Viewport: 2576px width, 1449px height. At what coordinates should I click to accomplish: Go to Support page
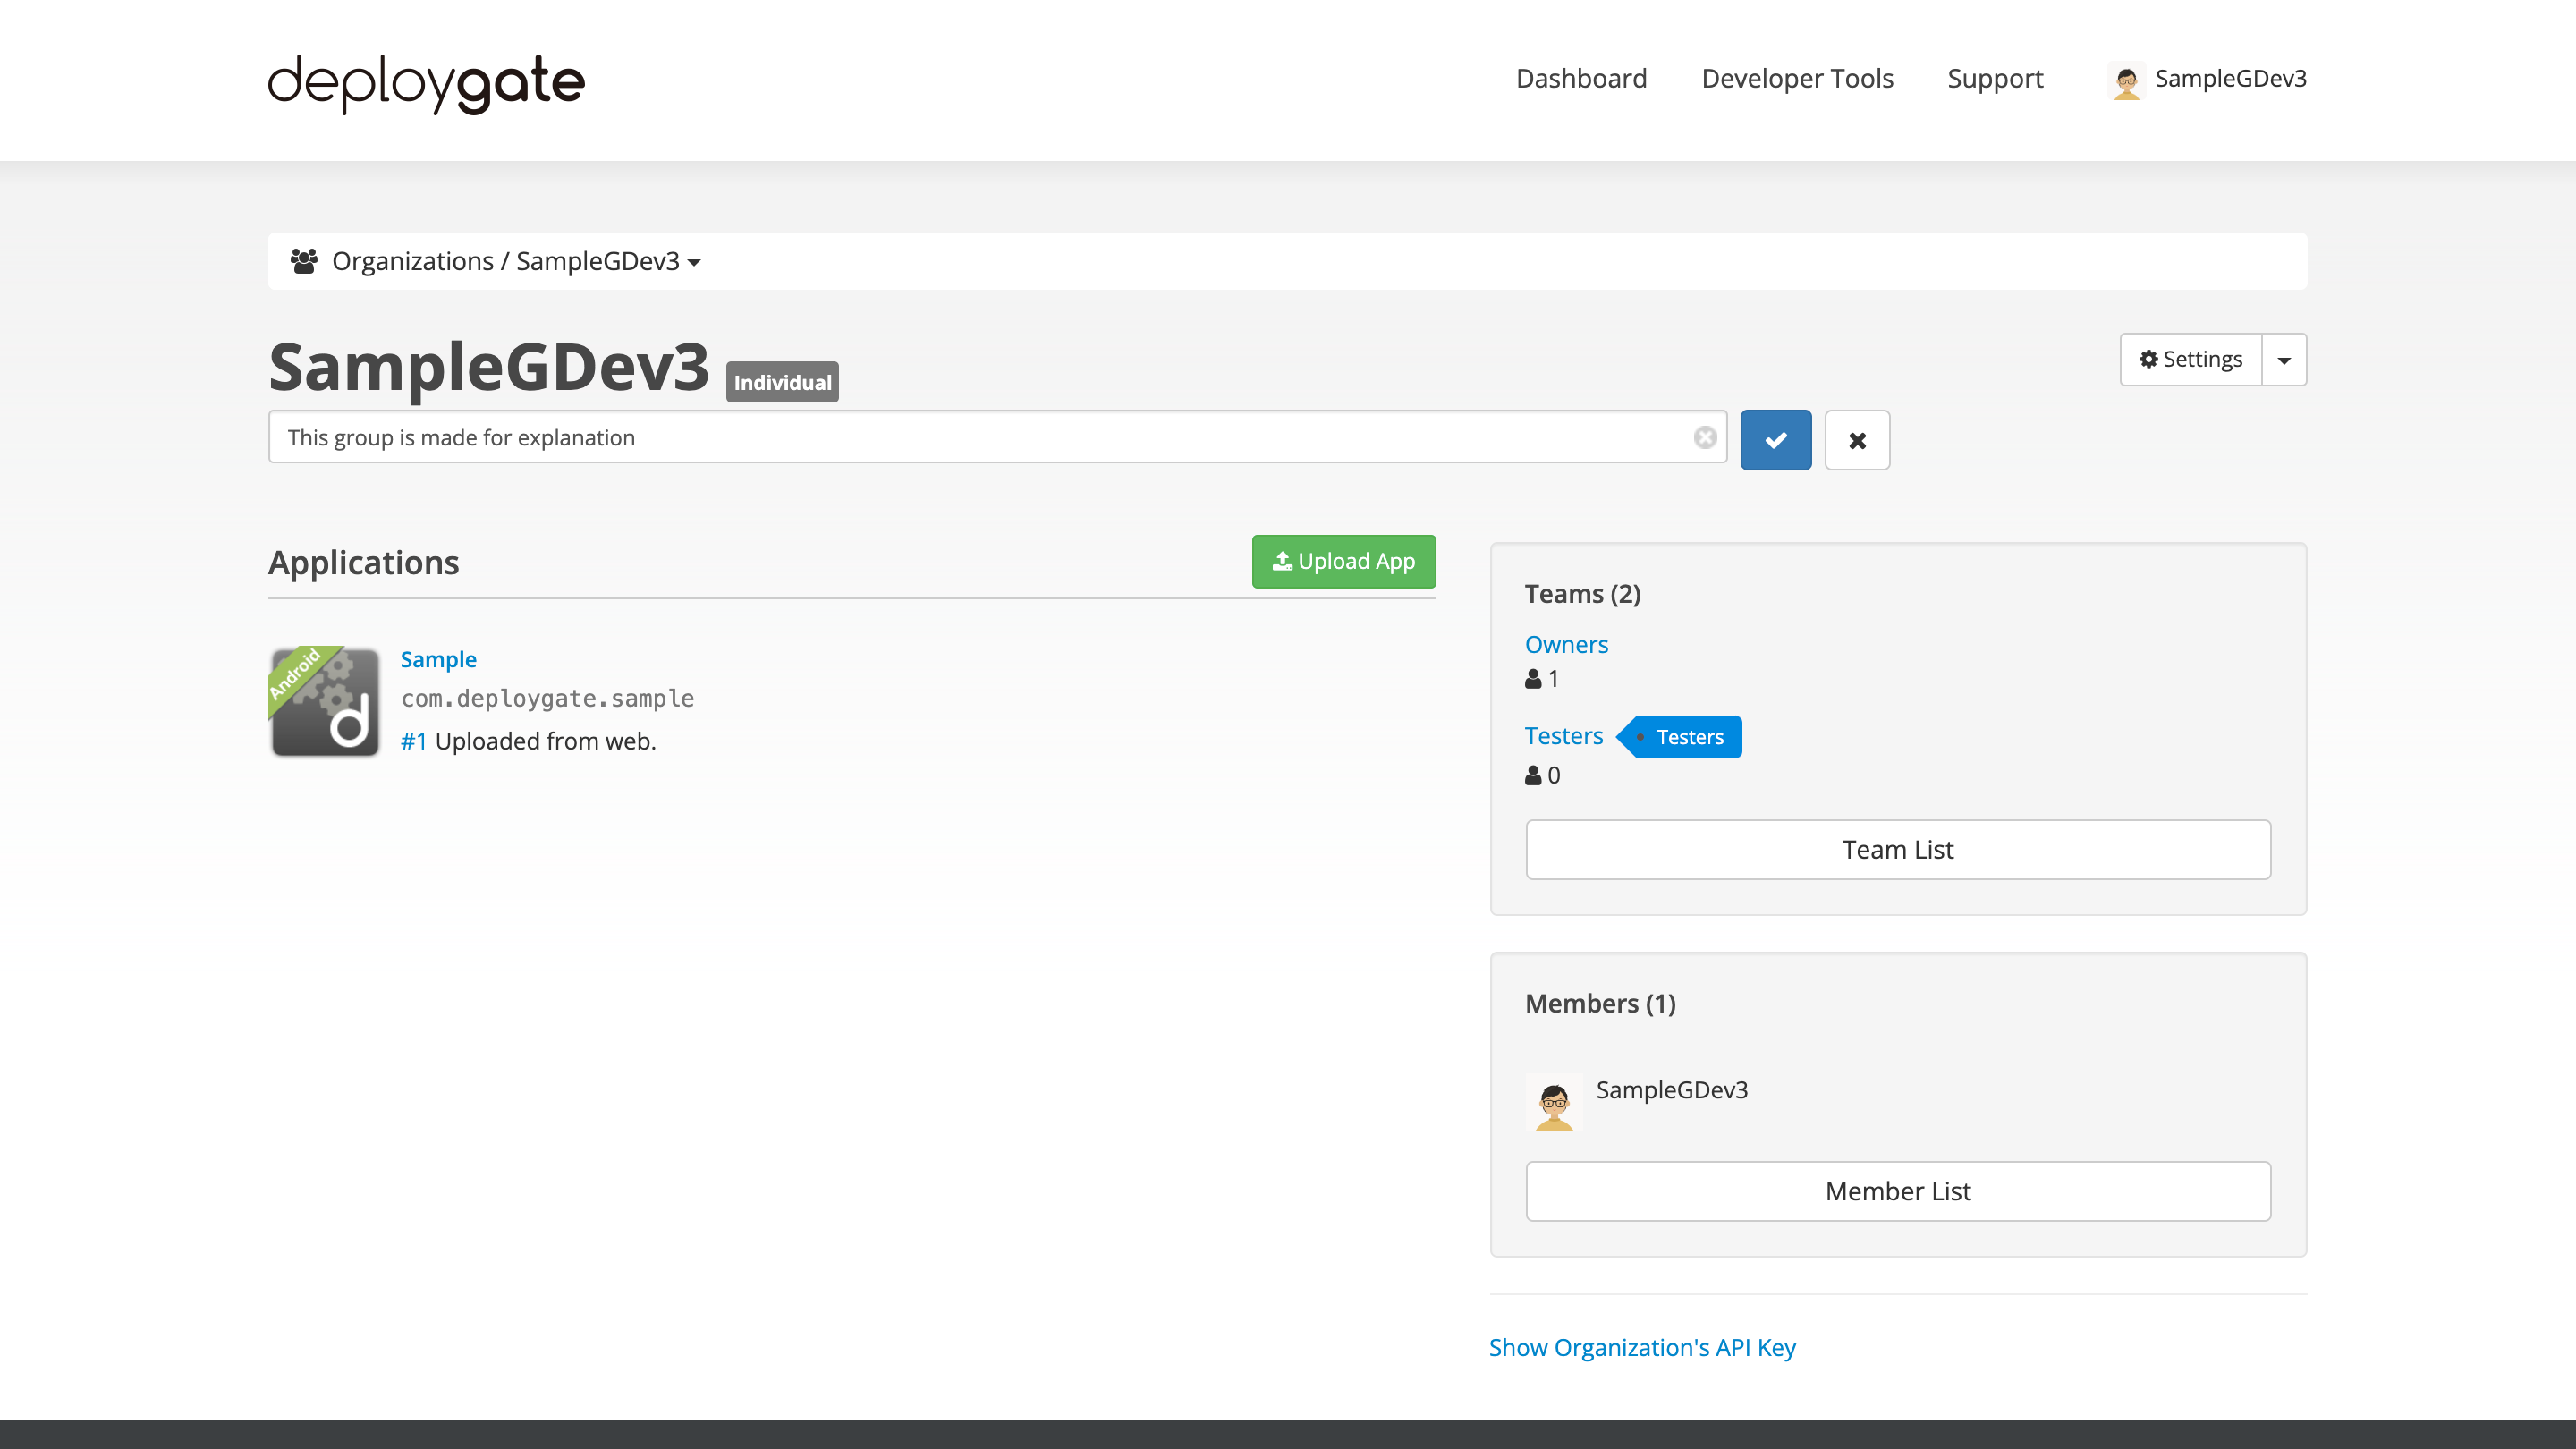coord(1995,78)
